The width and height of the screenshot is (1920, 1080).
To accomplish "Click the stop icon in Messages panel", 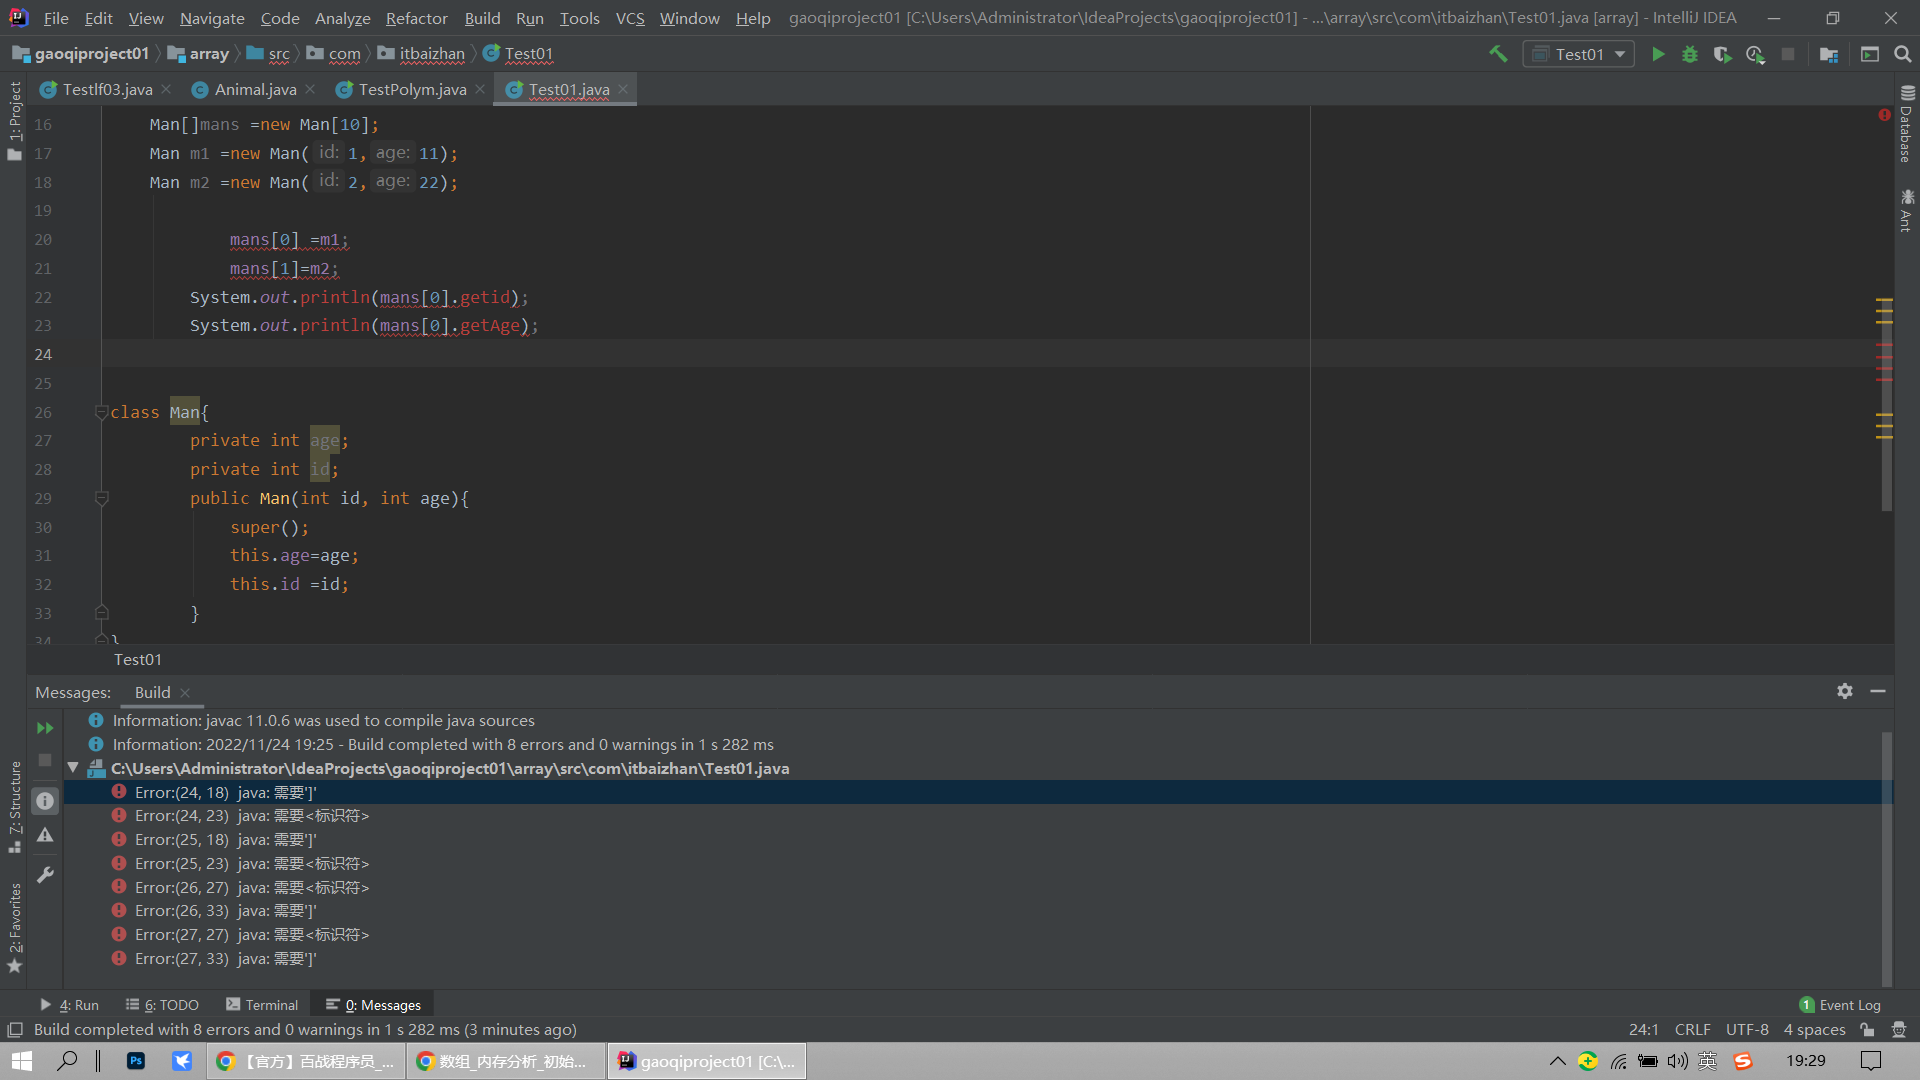I will (x=45, y=760).
